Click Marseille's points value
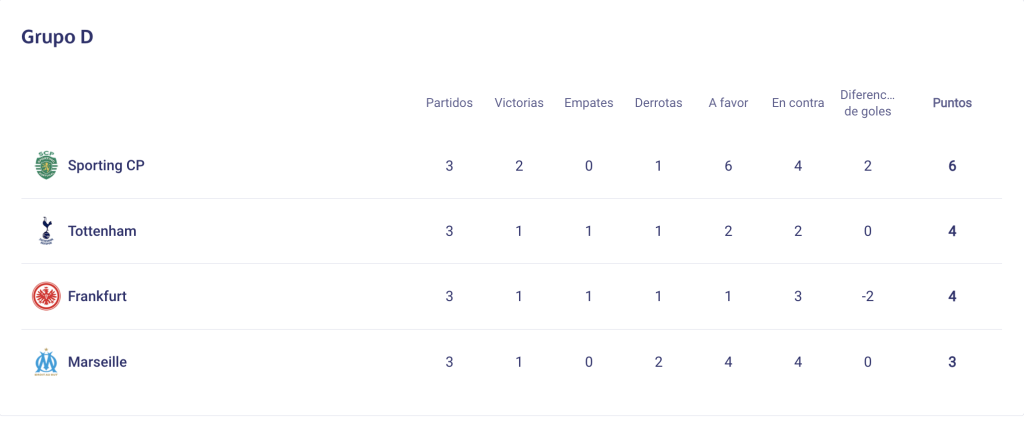Viewport: 1024px width, 428px height. tap(952, 362)
